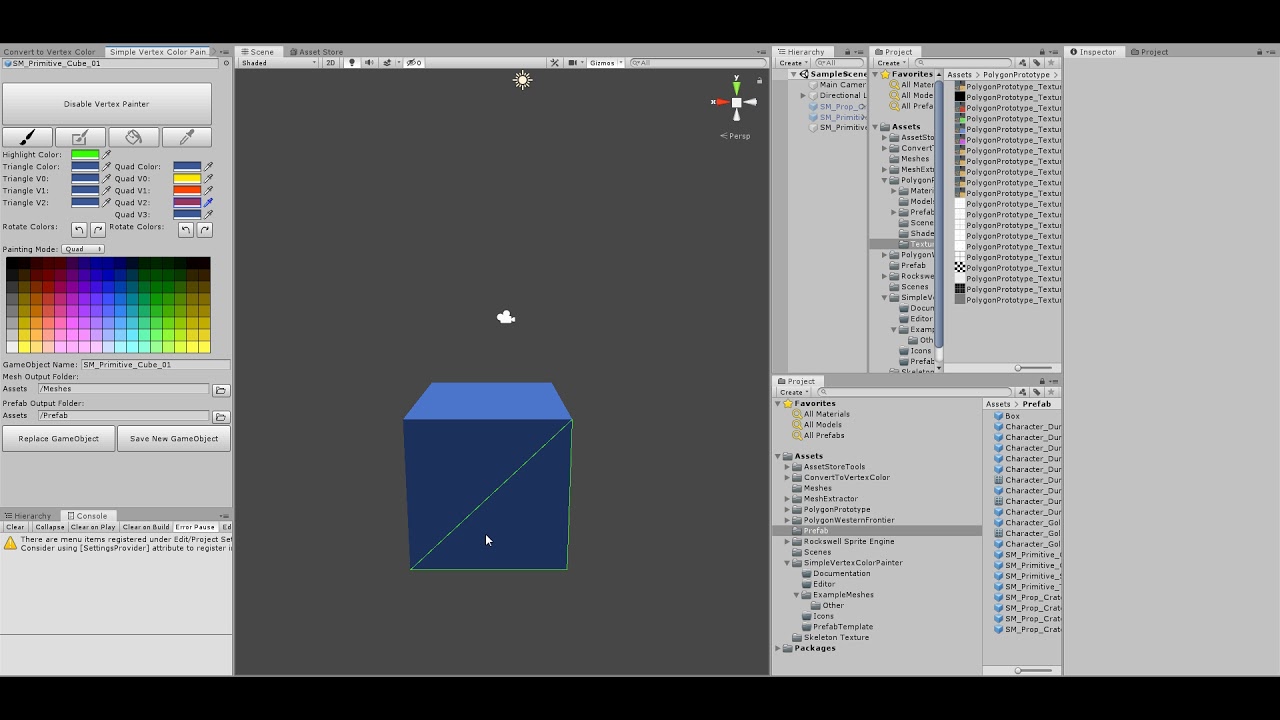This screenshot has height=720, width=1280.
Task: Click the eyedropper next to Quad V0
Action: [x=209, y=179]
